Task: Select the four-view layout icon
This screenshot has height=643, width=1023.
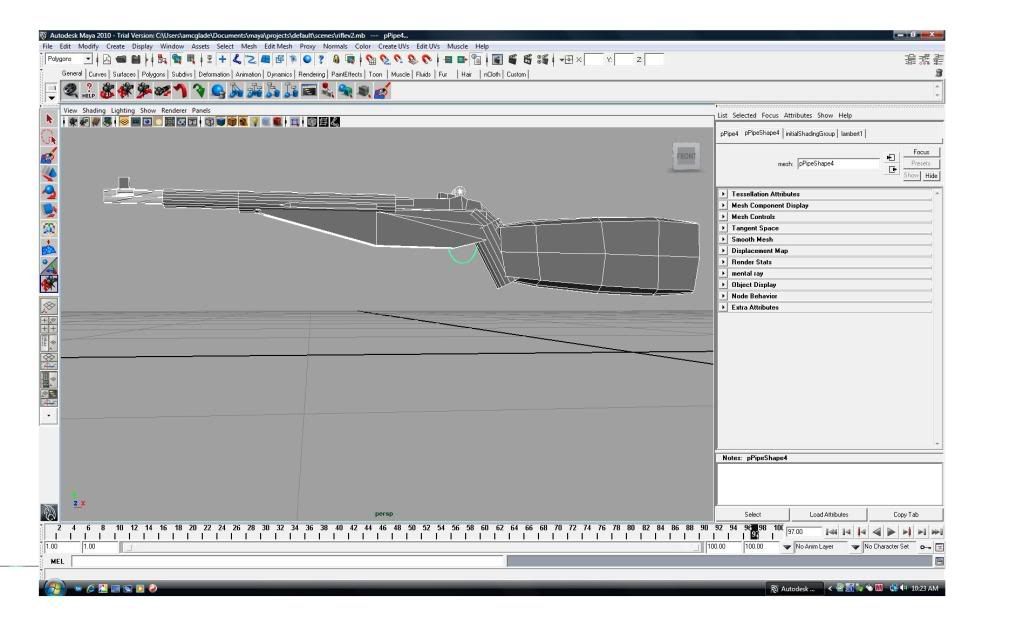Action: (x=49, y=325)
